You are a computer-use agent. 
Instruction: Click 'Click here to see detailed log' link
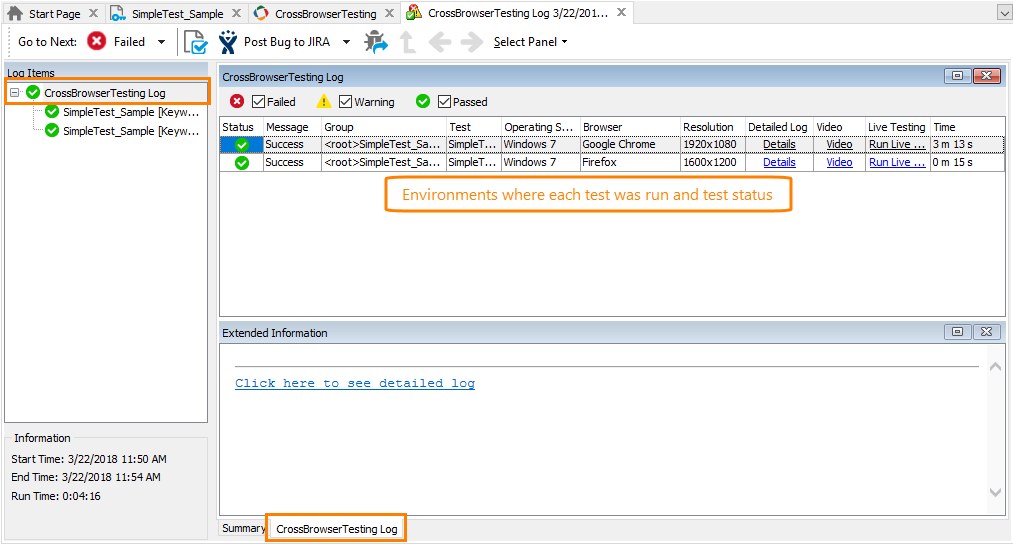tap(355, 383)
